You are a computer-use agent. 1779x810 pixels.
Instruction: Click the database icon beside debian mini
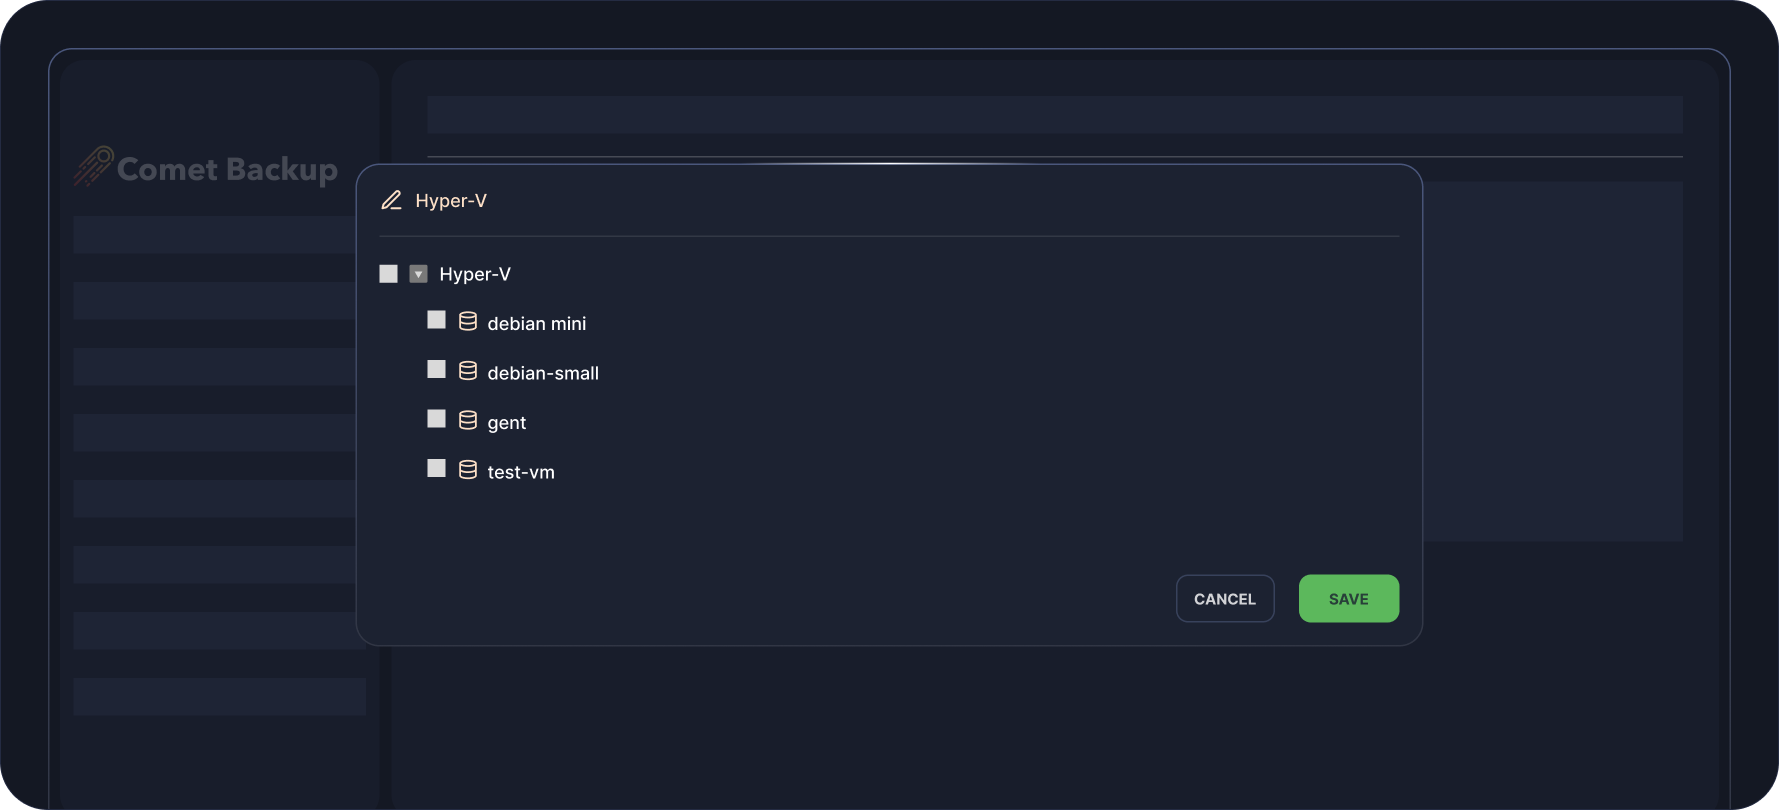point(467,321)
